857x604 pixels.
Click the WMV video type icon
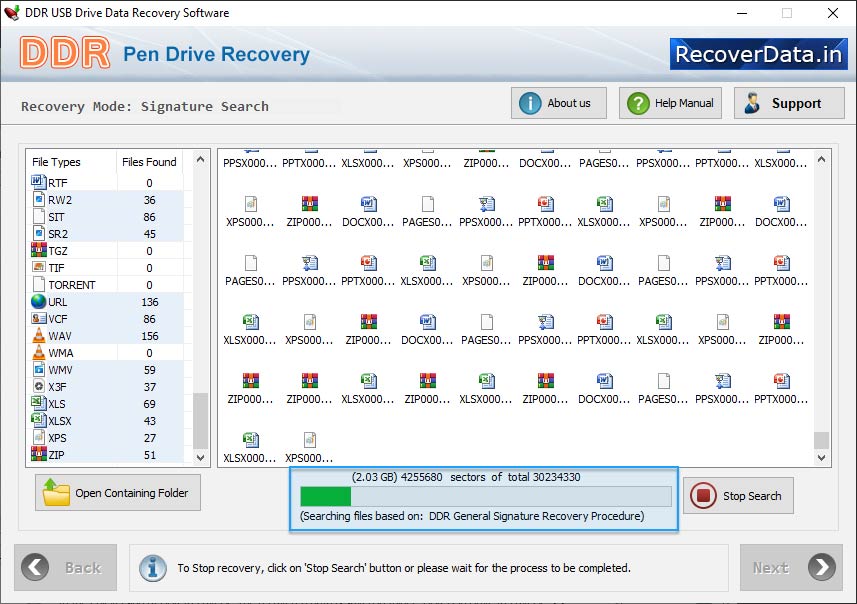pyautogui.click(x=38, y=370)
